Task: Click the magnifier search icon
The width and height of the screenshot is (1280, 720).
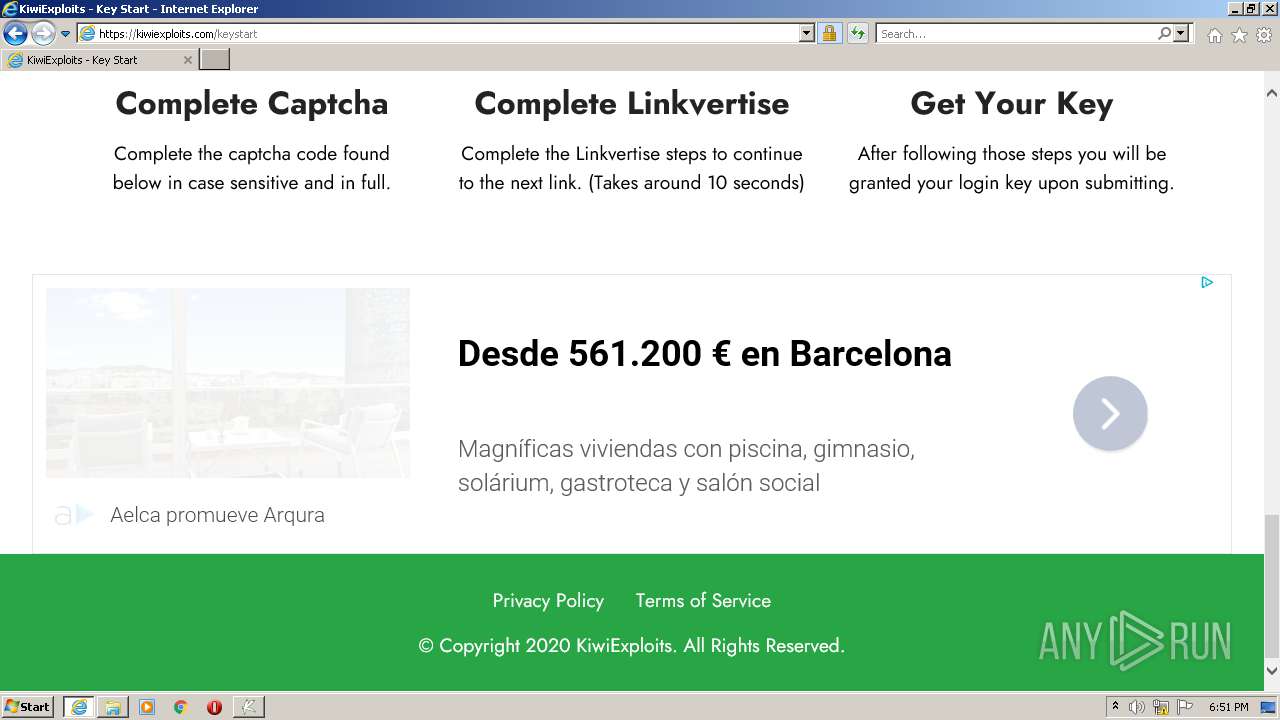Action: point(1164,34)
